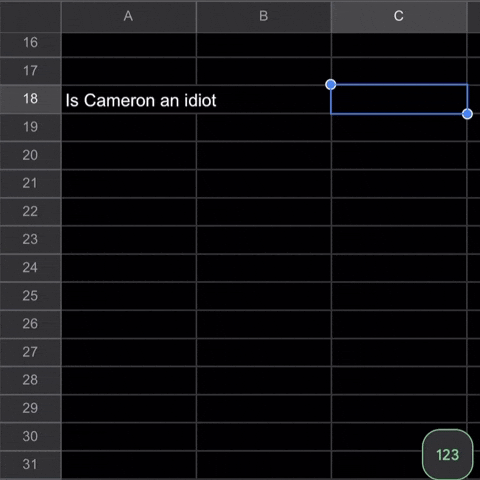
Task: Select row 22 header
Action: point(30,211)
